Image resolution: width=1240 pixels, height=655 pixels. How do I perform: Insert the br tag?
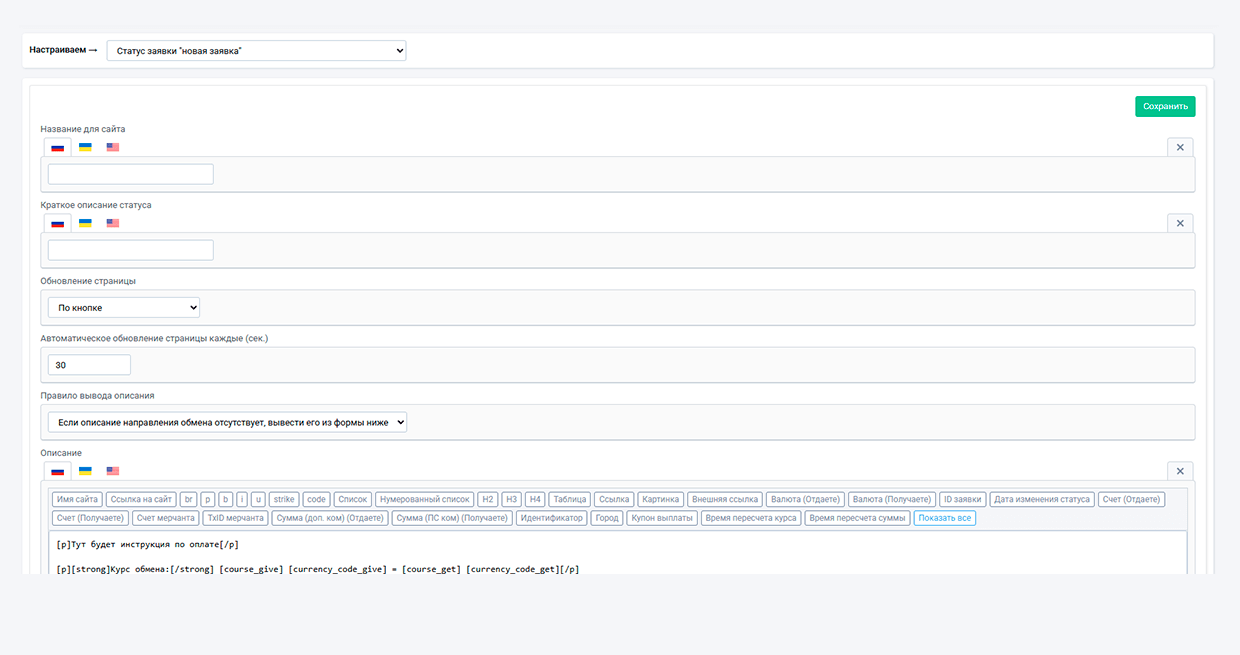pyautogui.click(x=188, y=499)
